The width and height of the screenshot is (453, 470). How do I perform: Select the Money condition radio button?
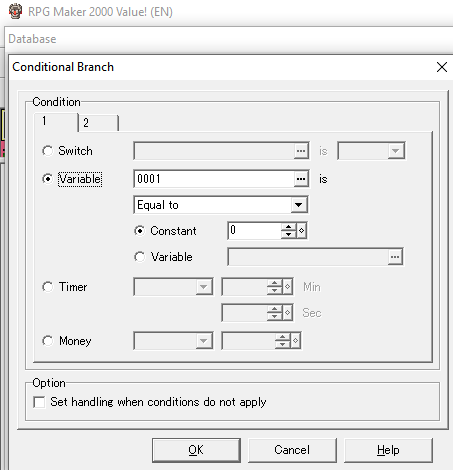click(x=47, y=341)
